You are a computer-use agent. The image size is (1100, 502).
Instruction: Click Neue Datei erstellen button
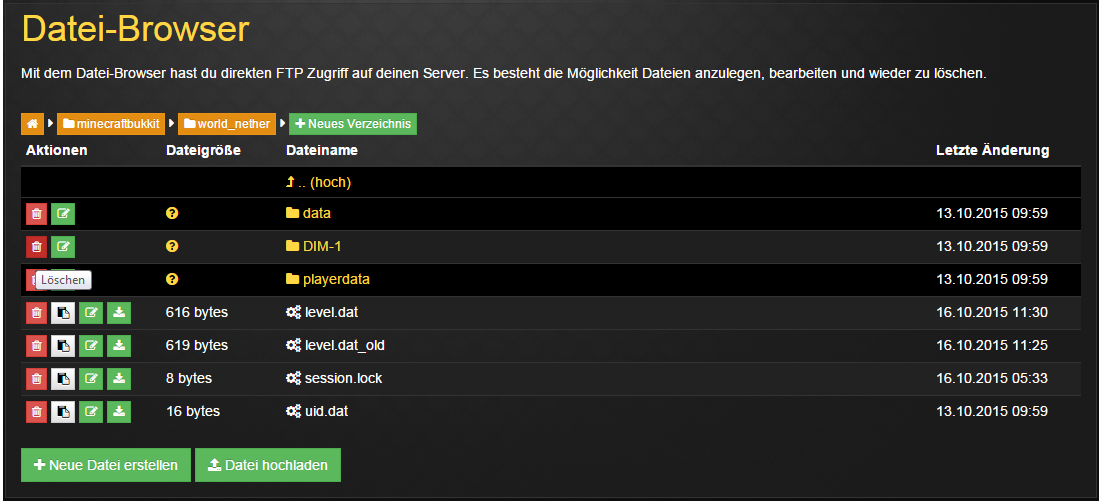(x=106, y=465)
